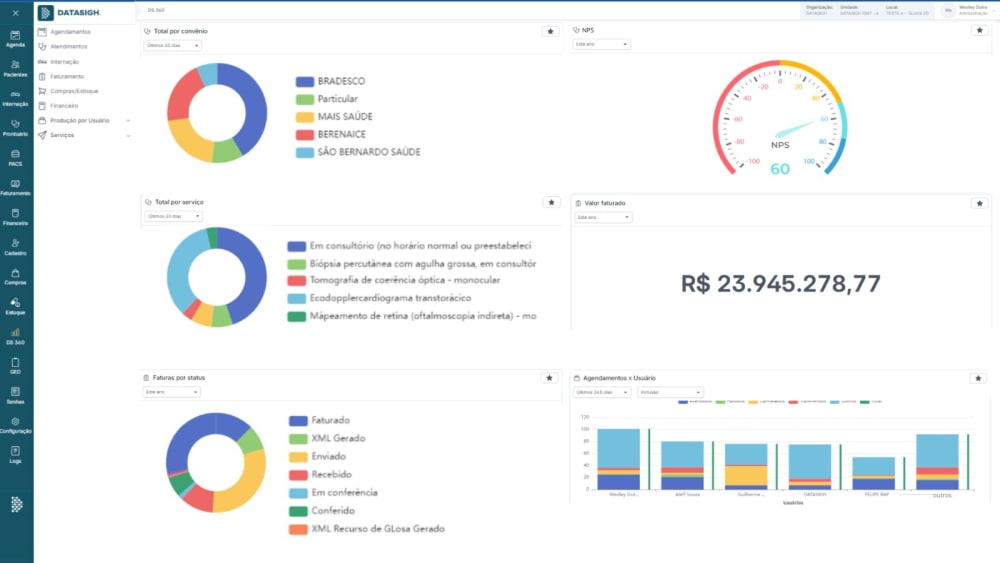Open the PACS module

(x=15, y=158)
